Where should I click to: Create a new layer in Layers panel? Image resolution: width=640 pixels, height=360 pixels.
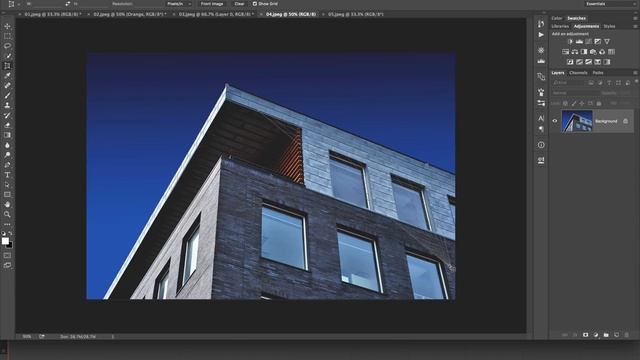click(x=616, y=335)
